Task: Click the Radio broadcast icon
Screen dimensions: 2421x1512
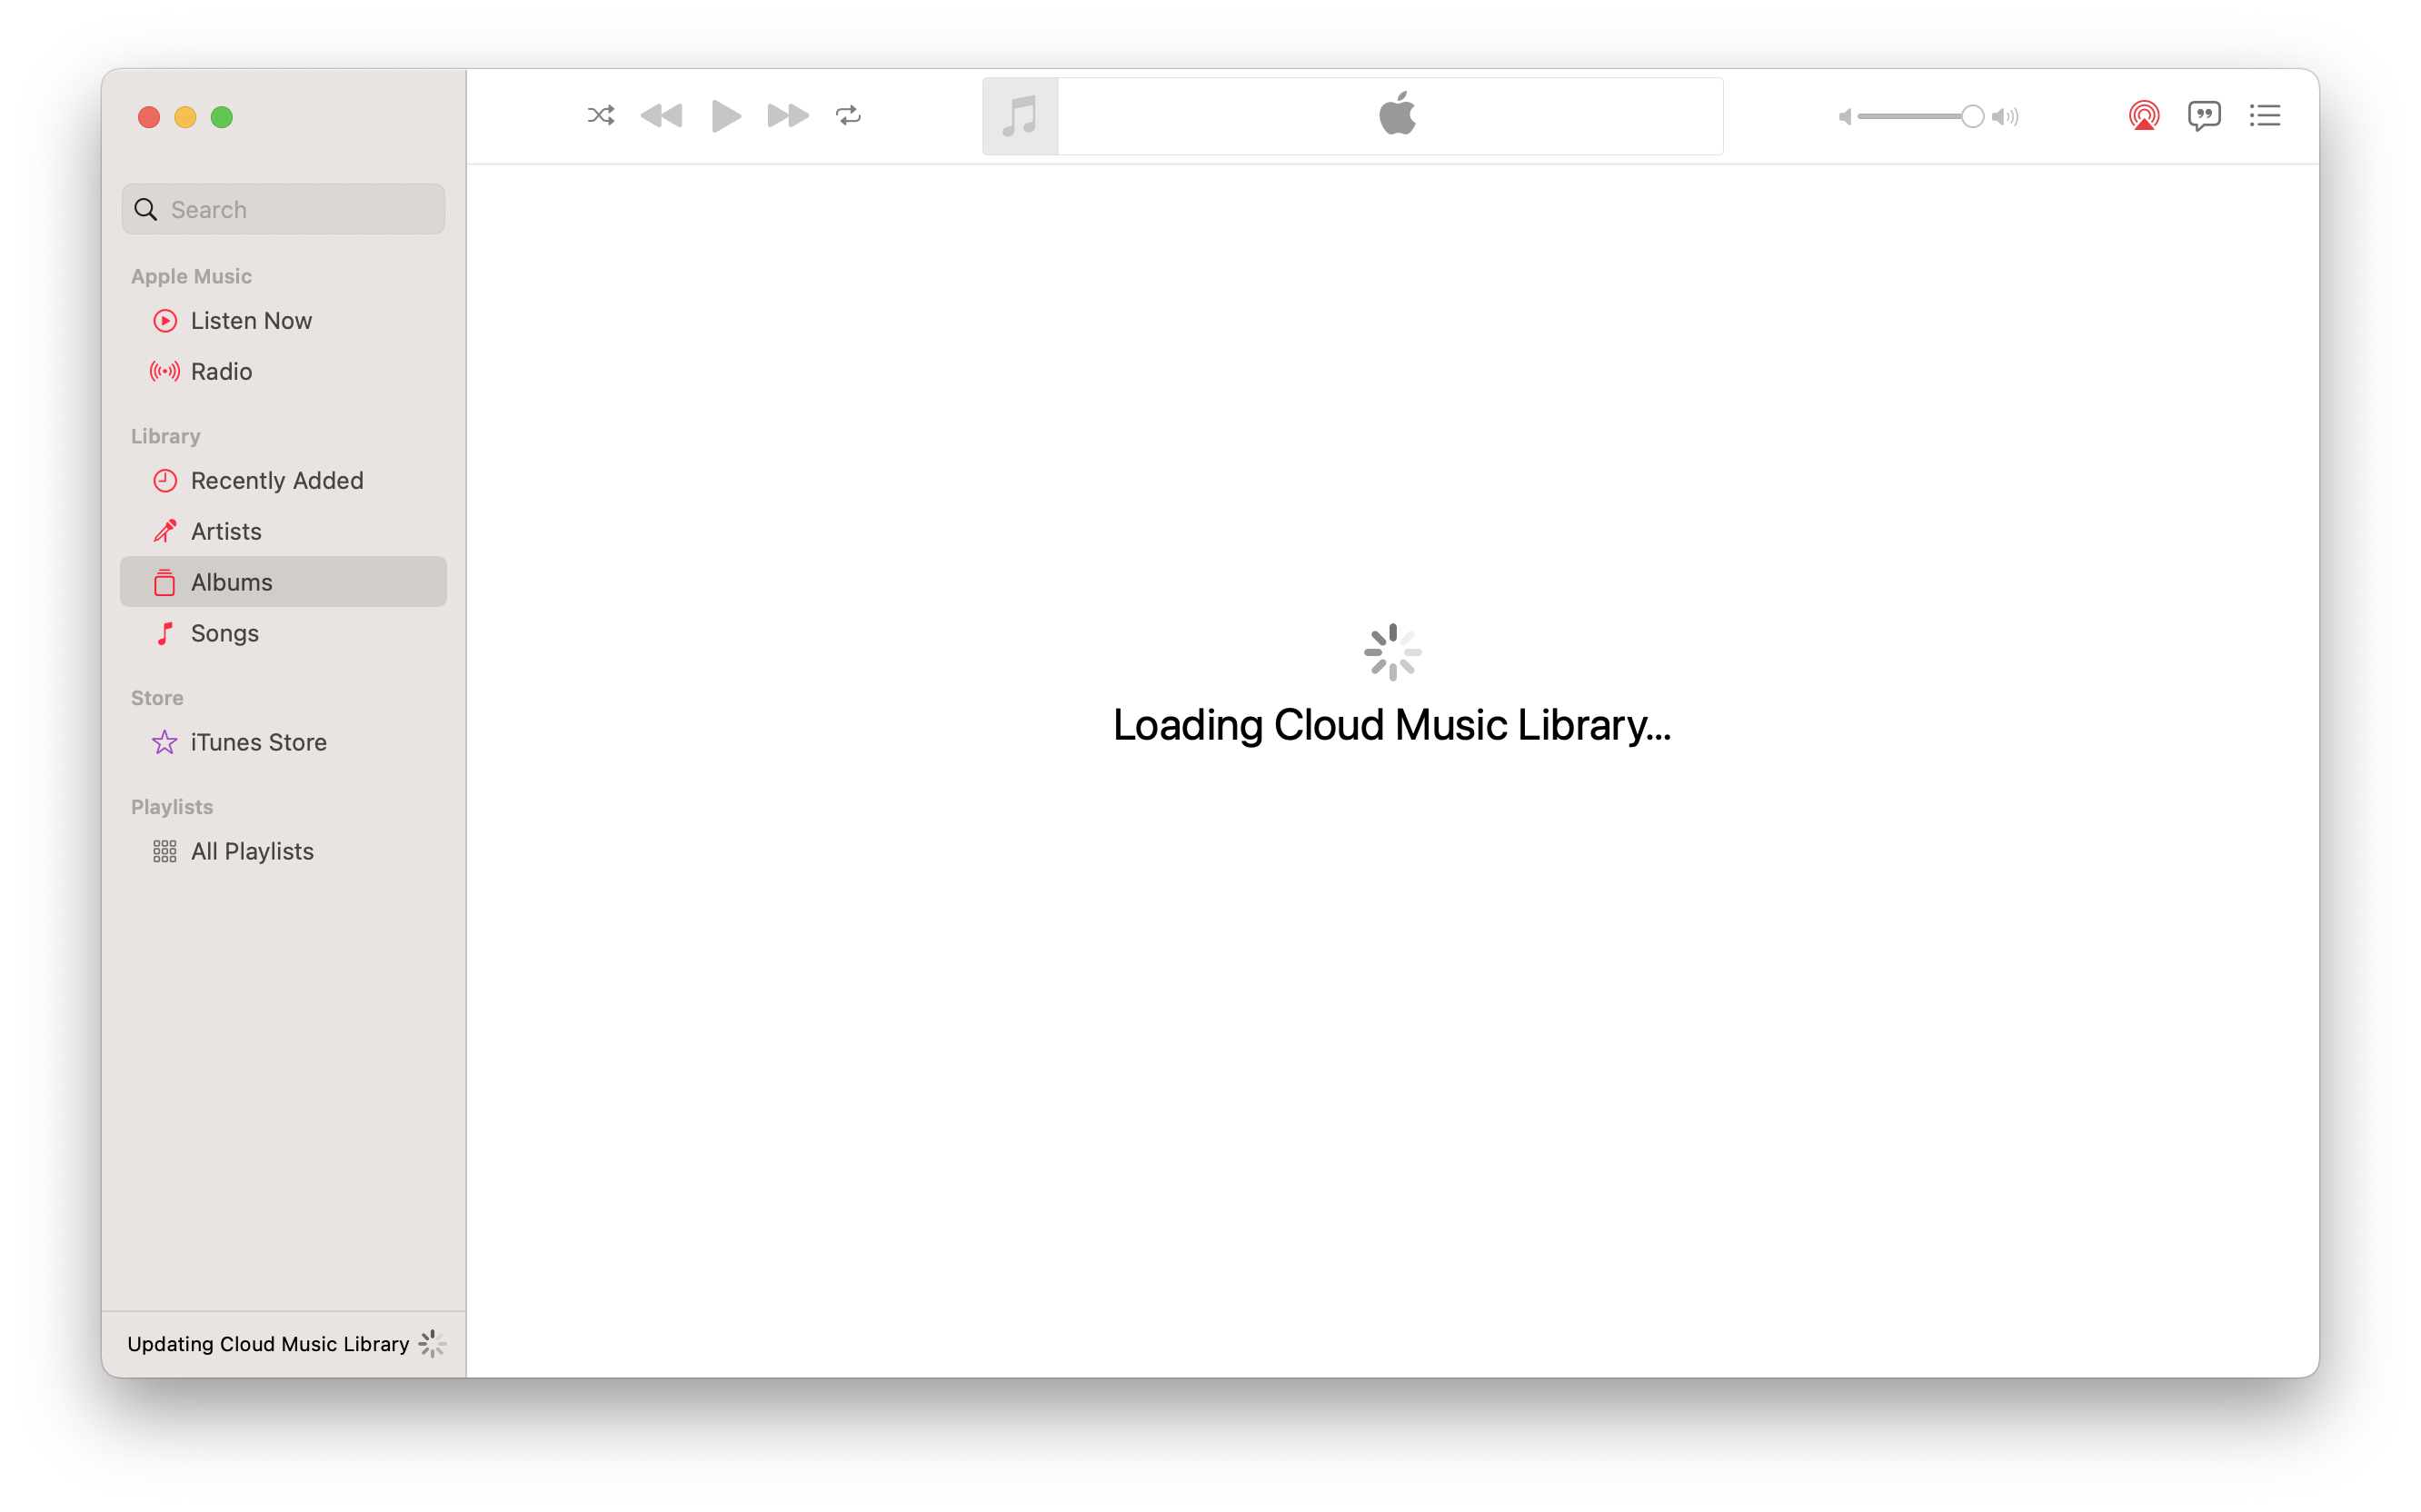Action: [x=165, y=371]
